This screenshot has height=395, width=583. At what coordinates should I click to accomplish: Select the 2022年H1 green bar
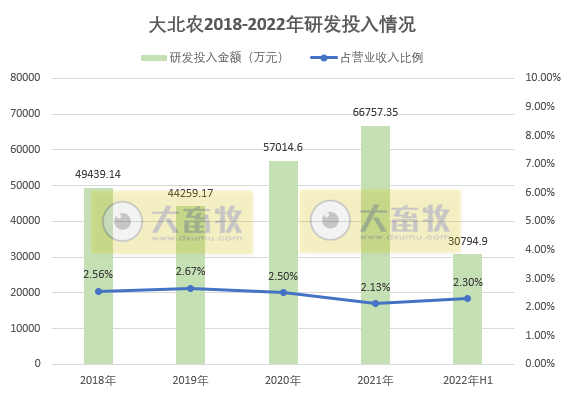(467, 309)
